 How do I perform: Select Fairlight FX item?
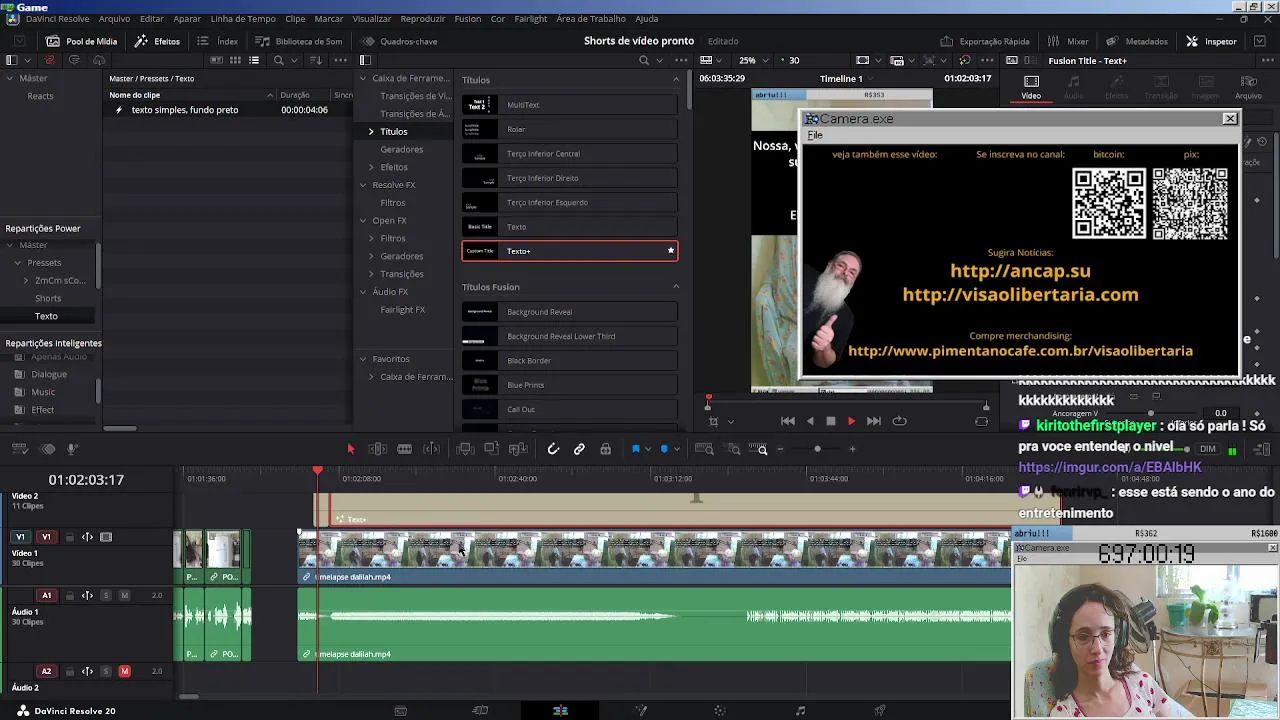tap(402, 310)
